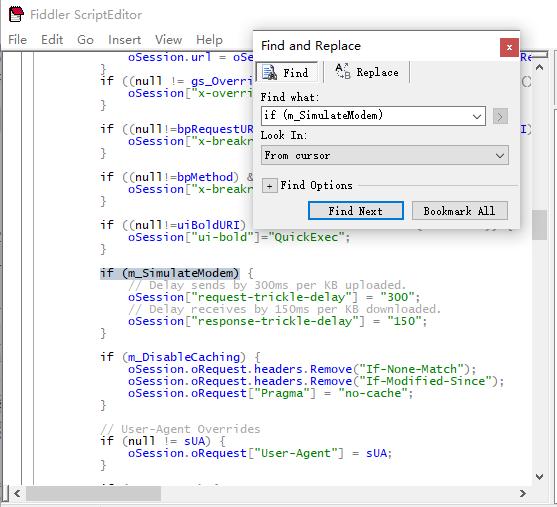The image size is (557, 507).
Task: Open the Help menu
Action: [209, 39]
